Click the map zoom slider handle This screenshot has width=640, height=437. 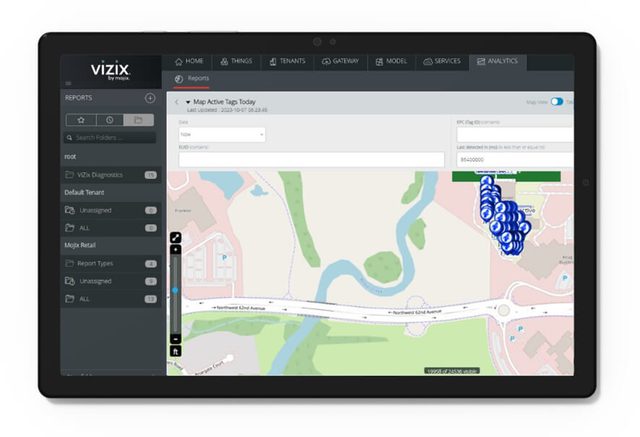tap(175, 290)
